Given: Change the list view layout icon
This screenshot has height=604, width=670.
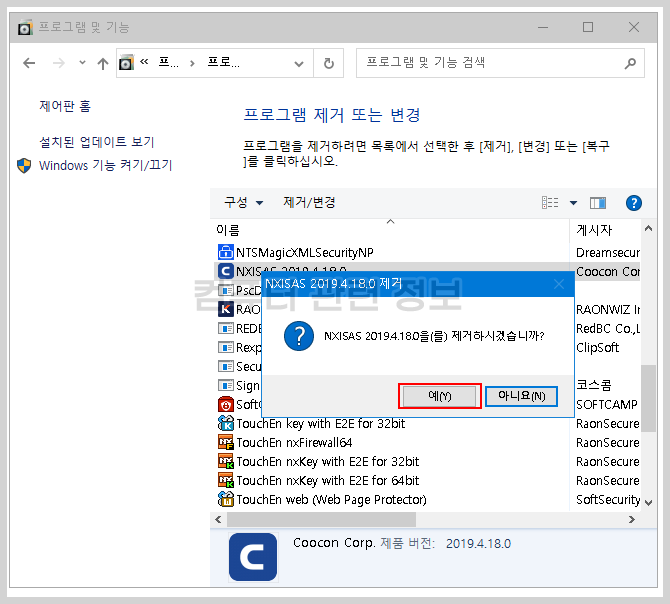Looking at the screenshot, I should pos(550,202).
